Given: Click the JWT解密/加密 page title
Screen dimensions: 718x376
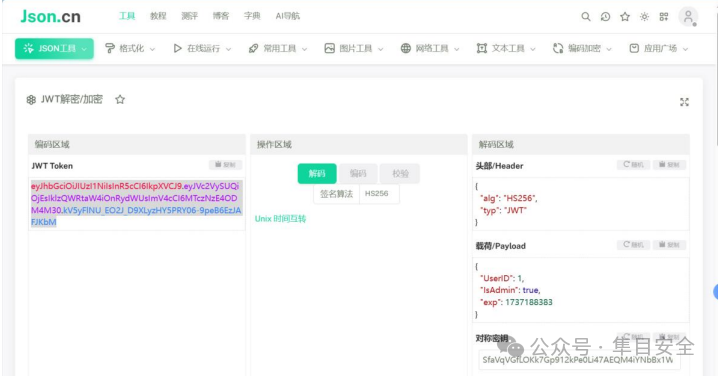Looking at the screenshot, I should (x=71, y=99).
